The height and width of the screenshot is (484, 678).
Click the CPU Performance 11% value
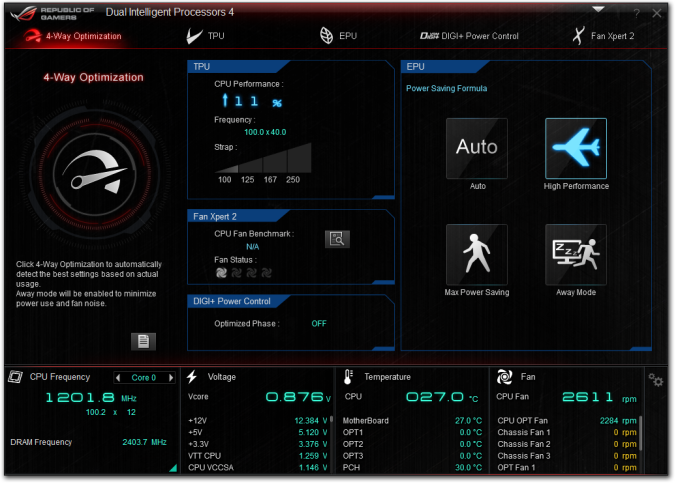tap(252, 101)
